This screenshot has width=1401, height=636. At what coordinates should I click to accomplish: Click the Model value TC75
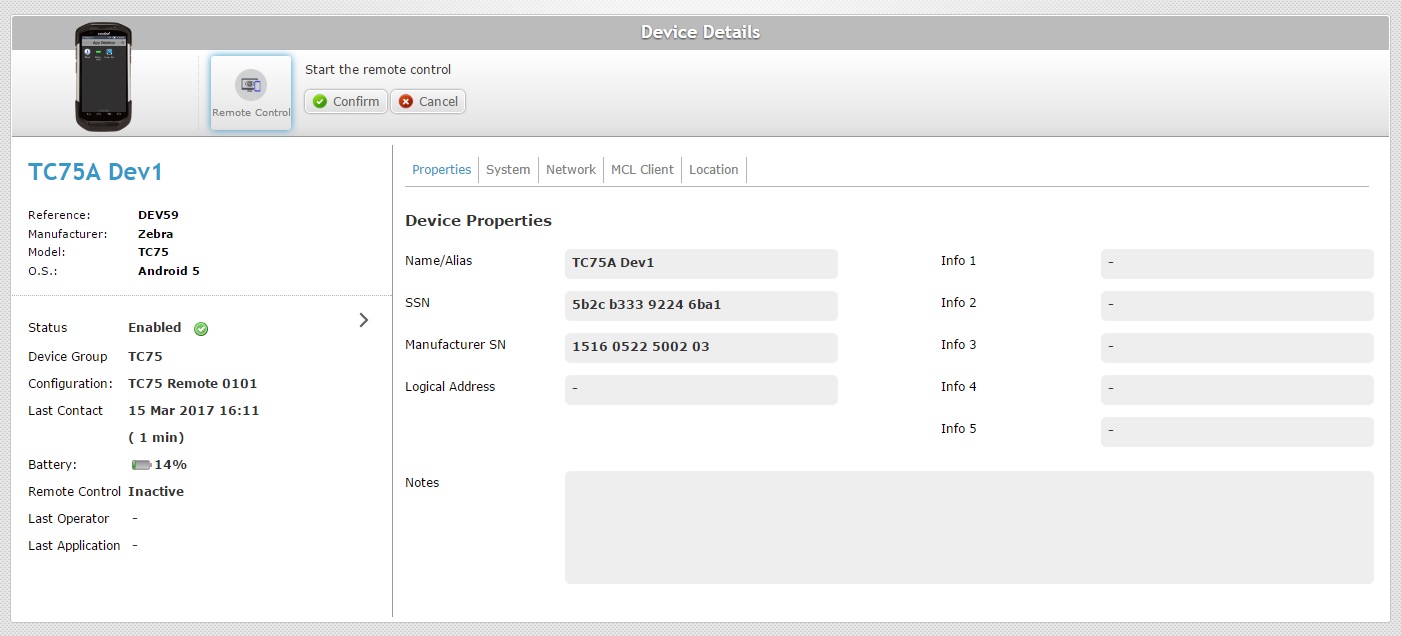(x=153, y=252)
